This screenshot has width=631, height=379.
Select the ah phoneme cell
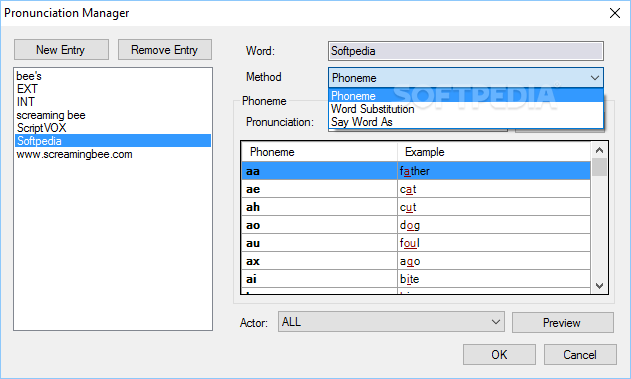[x=320, y=207]
